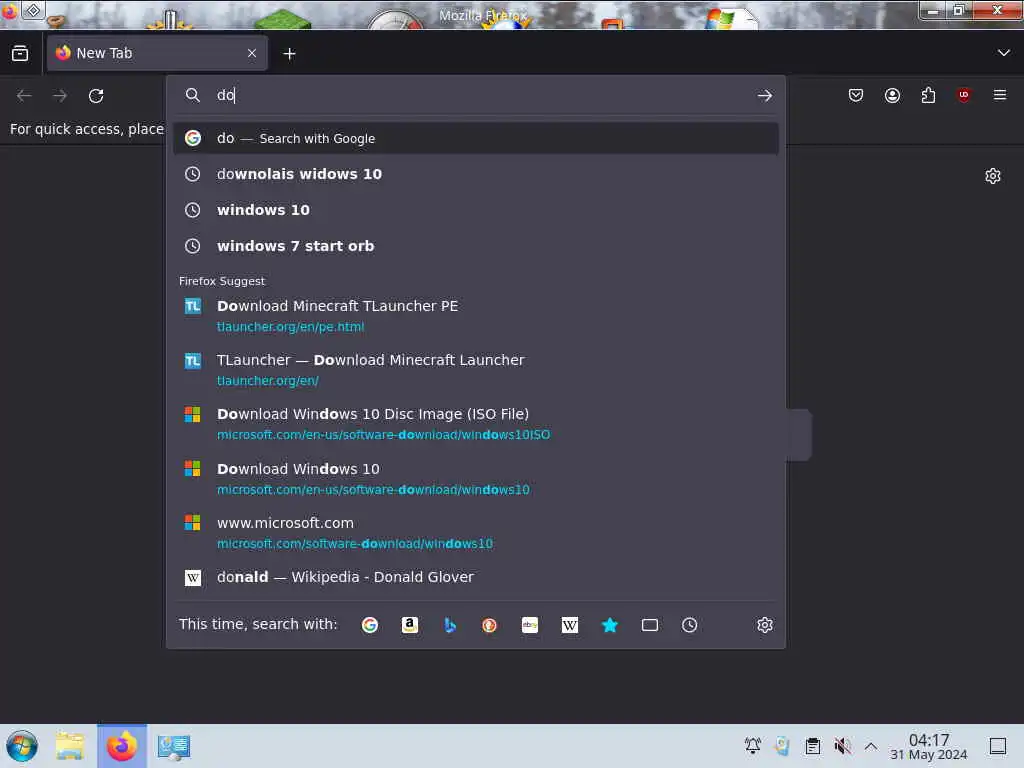Open system settings taskbar icon
The width and height of the screenshot is (1024, 768).
(x=174, y=746)
